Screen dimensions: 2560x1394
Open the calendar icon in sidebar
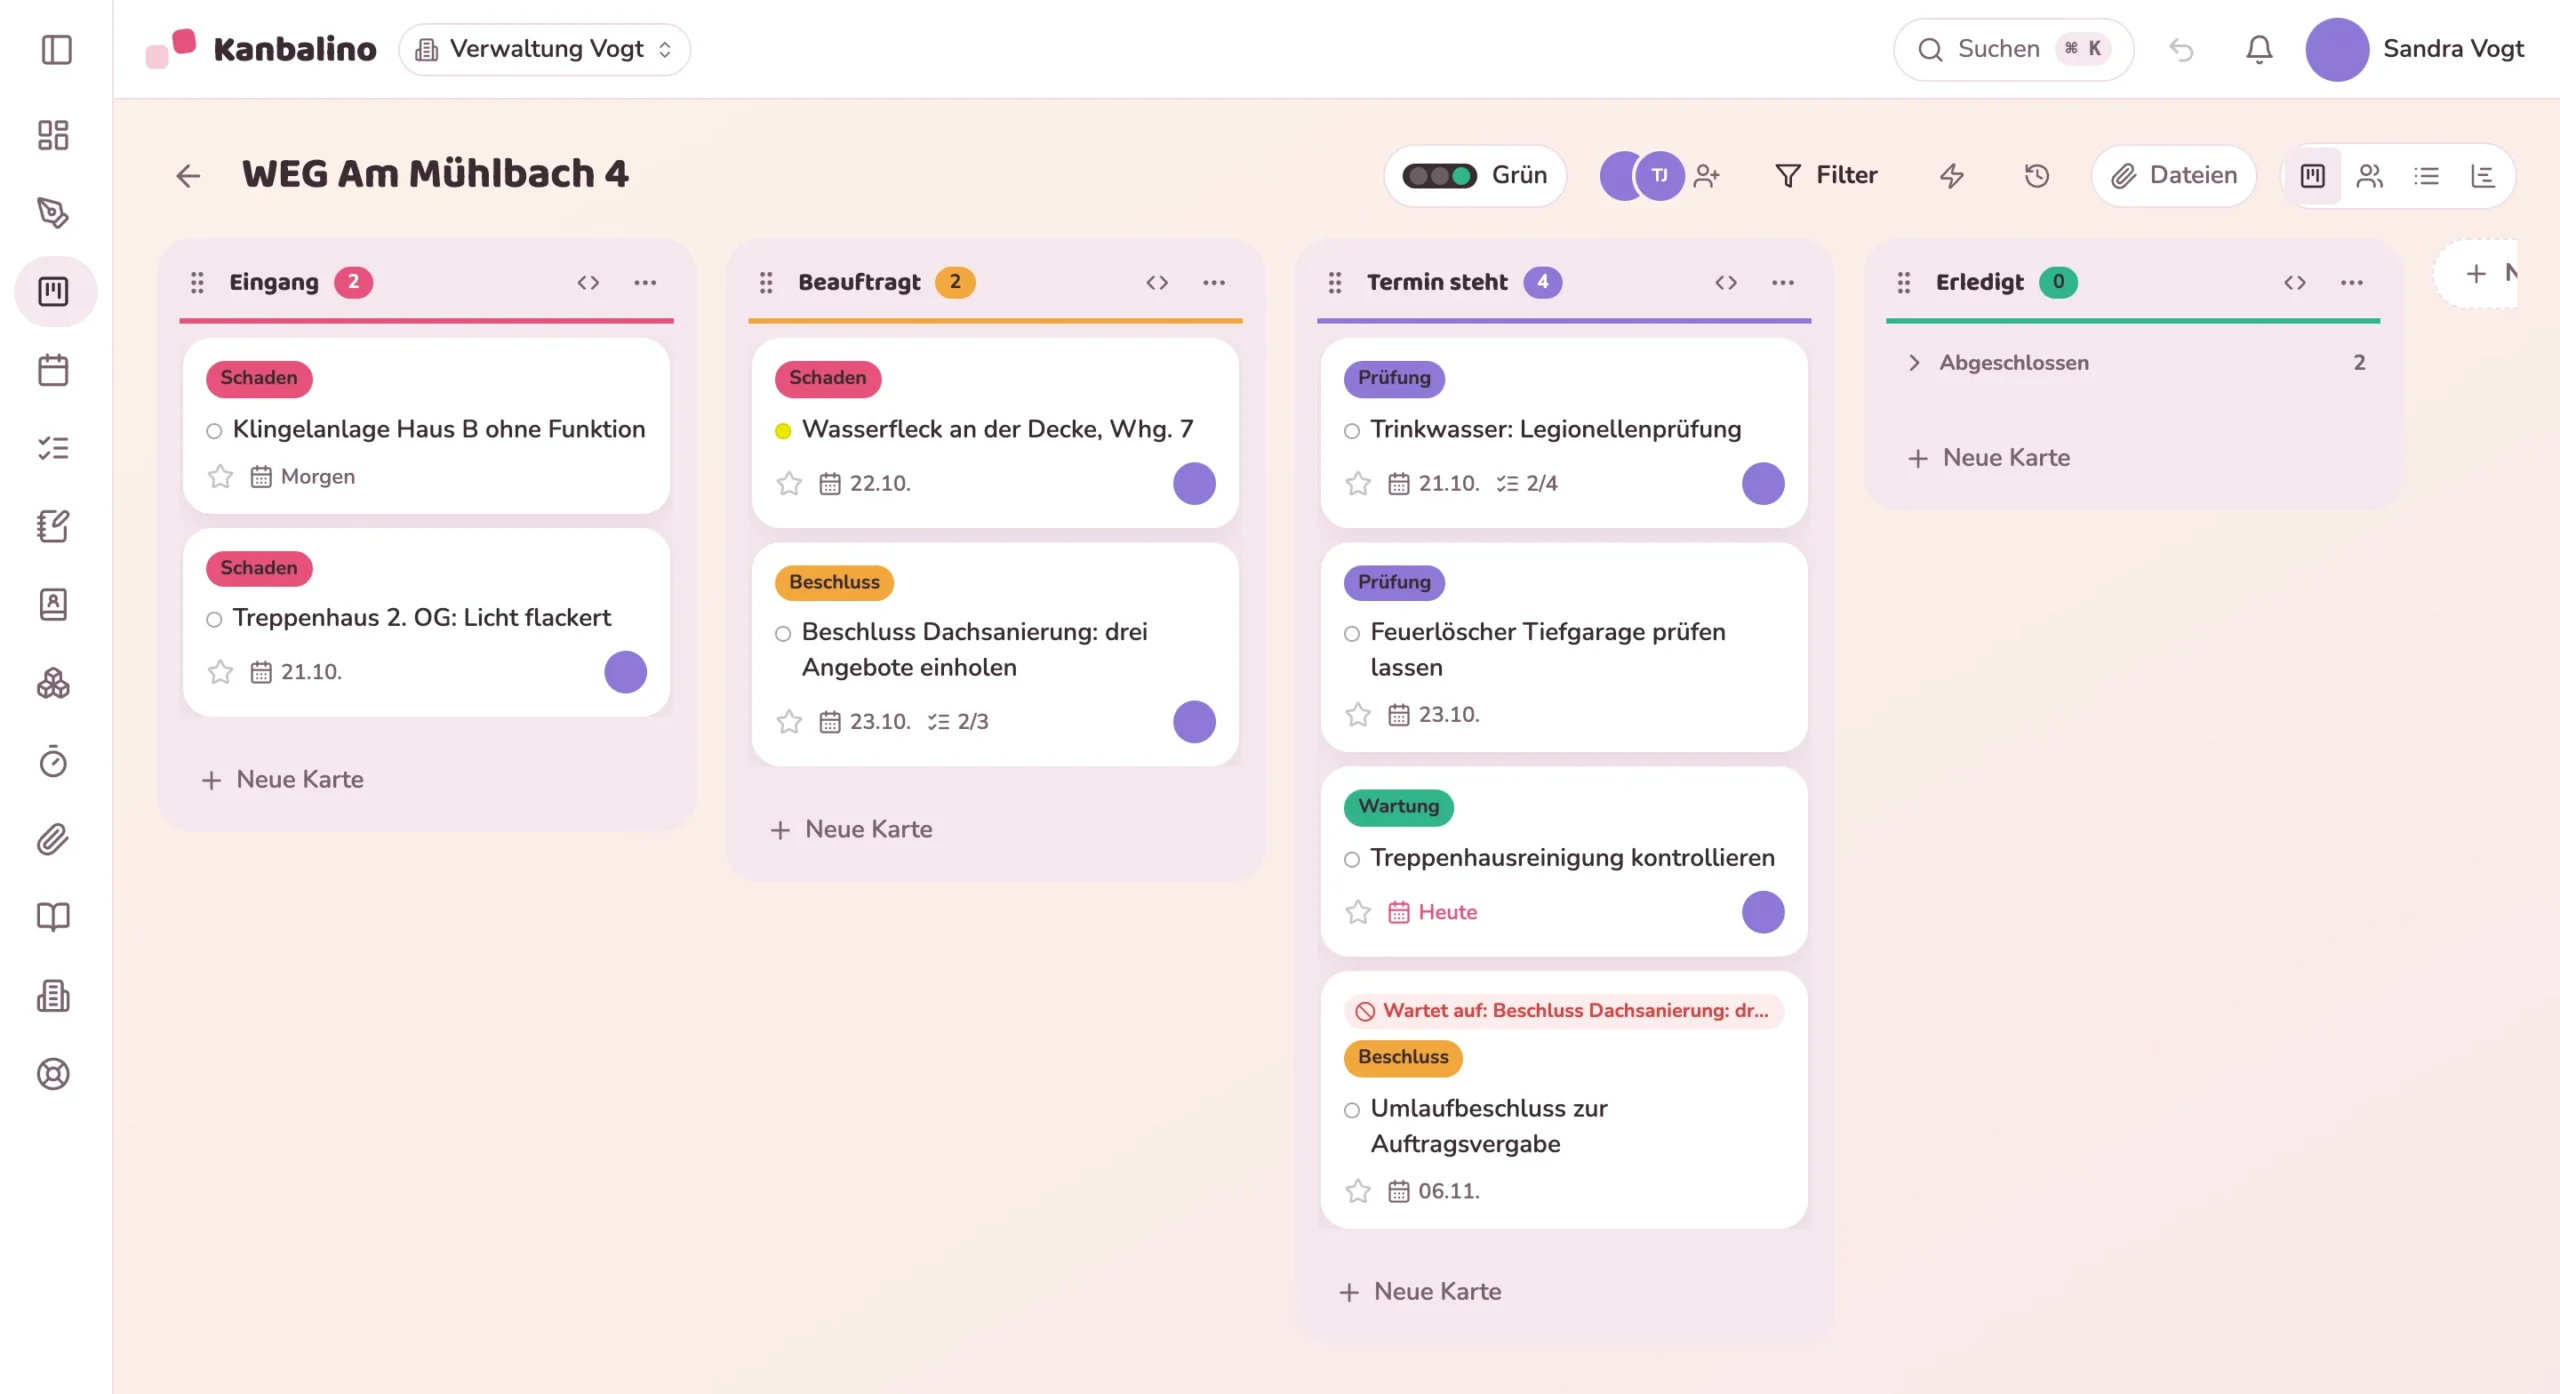tap(53, 370)
